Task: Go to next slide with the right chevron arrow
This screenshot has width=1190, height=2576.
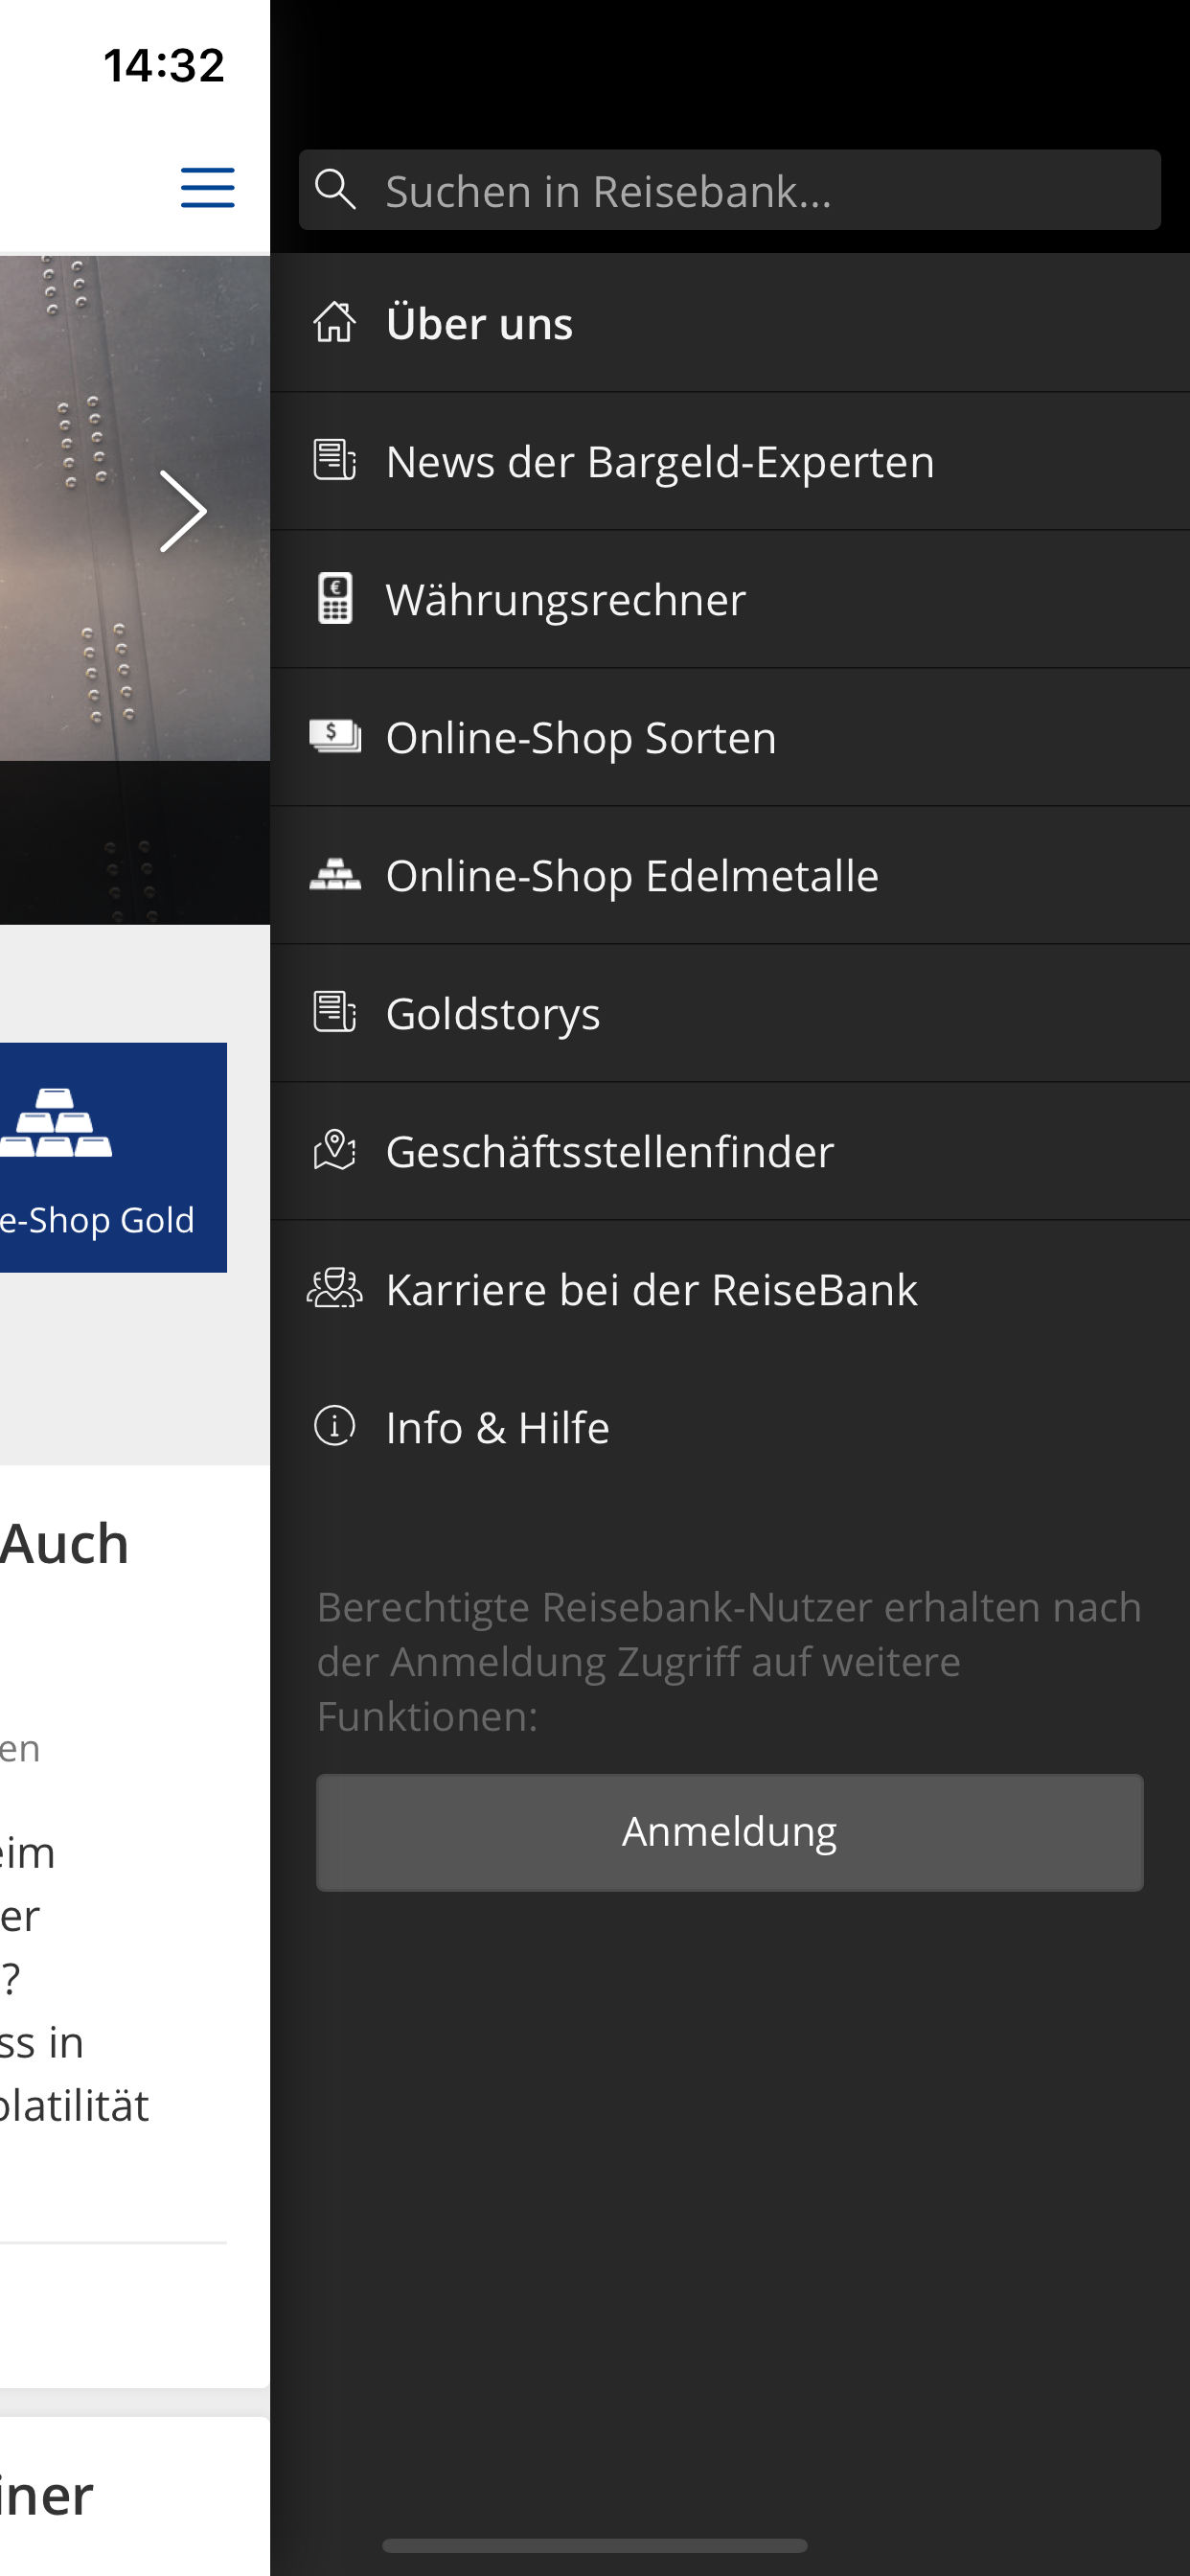Action: click(183, 511)
